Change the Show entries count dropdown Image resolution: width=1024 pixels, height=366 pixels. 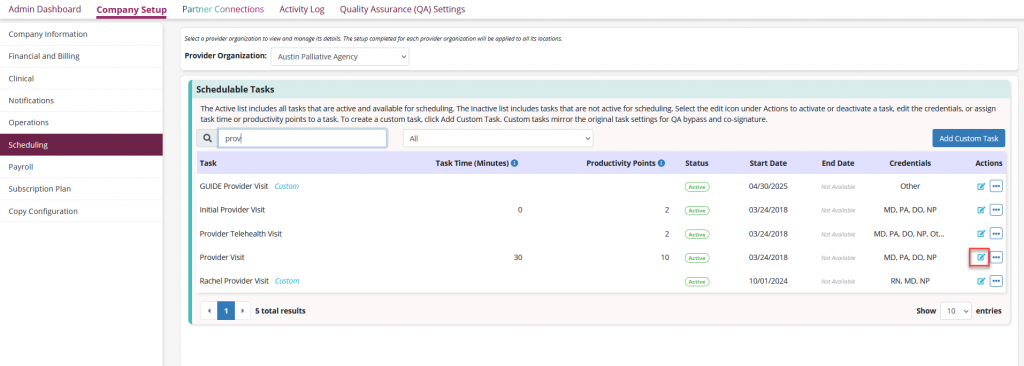955,311
